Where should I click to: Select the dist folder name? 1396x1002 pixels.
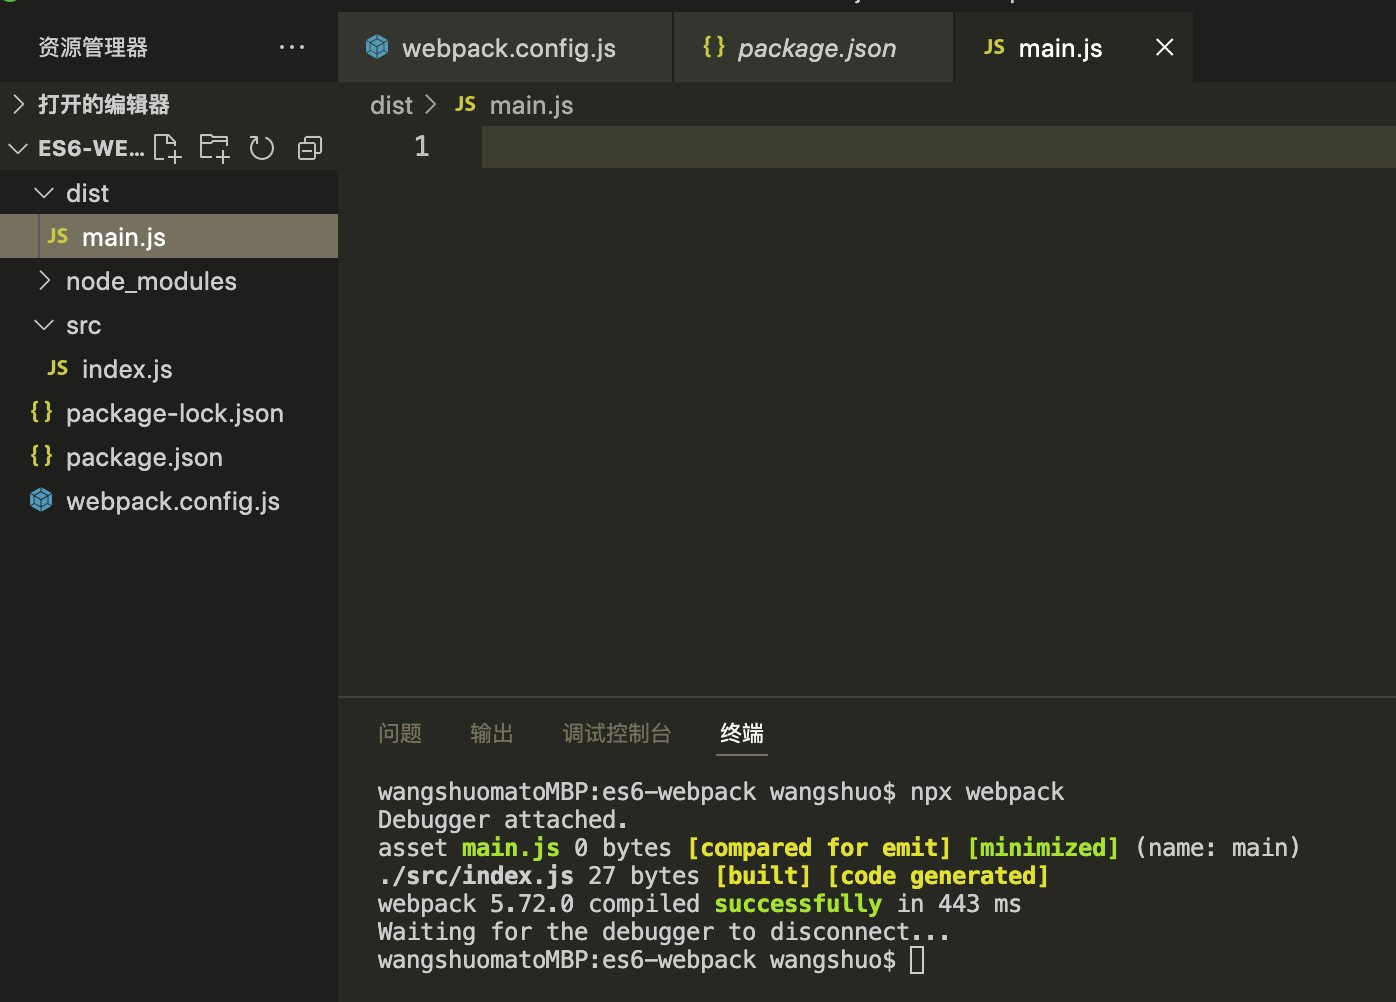(87, 193)
